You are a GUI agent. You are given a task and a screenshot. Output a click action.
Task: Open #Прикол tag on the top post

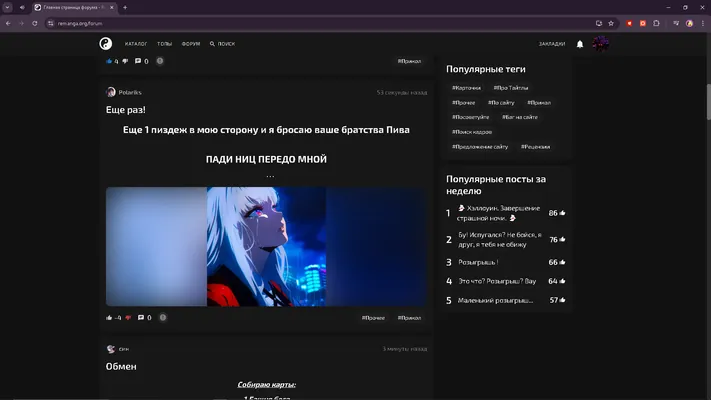pyautogui.click(x=409, y=61)
